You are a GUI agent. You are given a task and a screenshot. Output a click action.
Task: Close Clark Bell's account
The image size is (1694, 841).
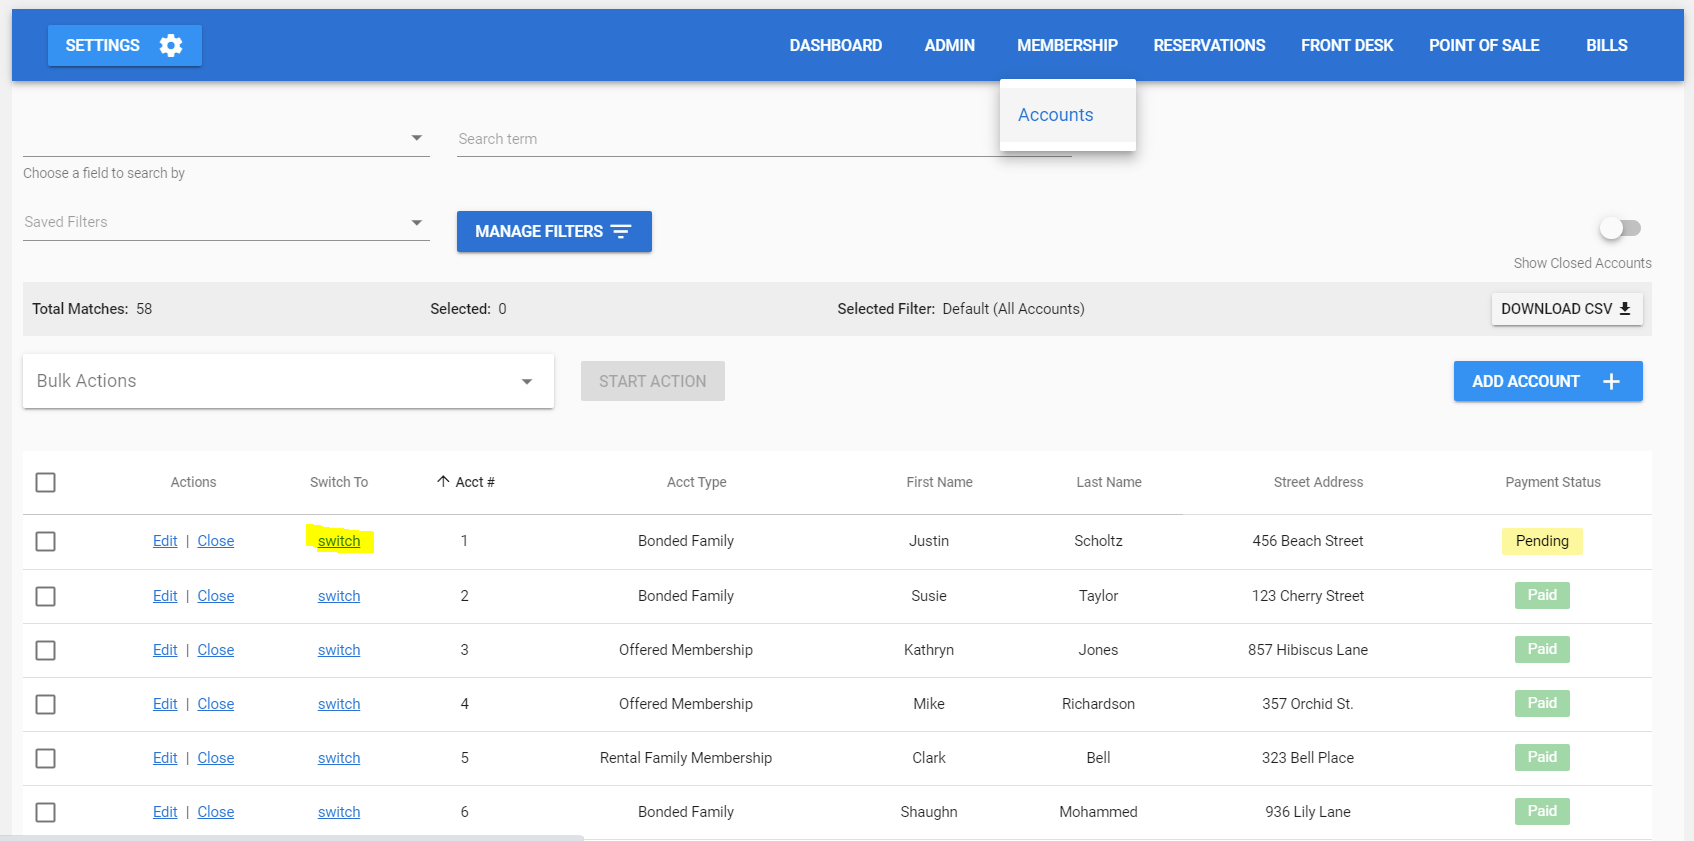(216, 758)
